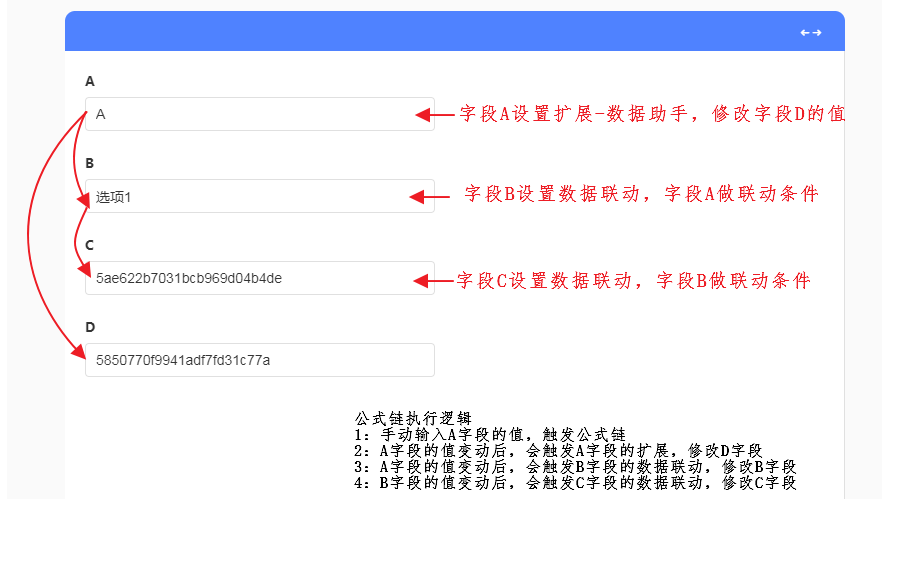Click the red note 字段A设置扩展-数据助手
915x562 pixels.
coord(652,114)
